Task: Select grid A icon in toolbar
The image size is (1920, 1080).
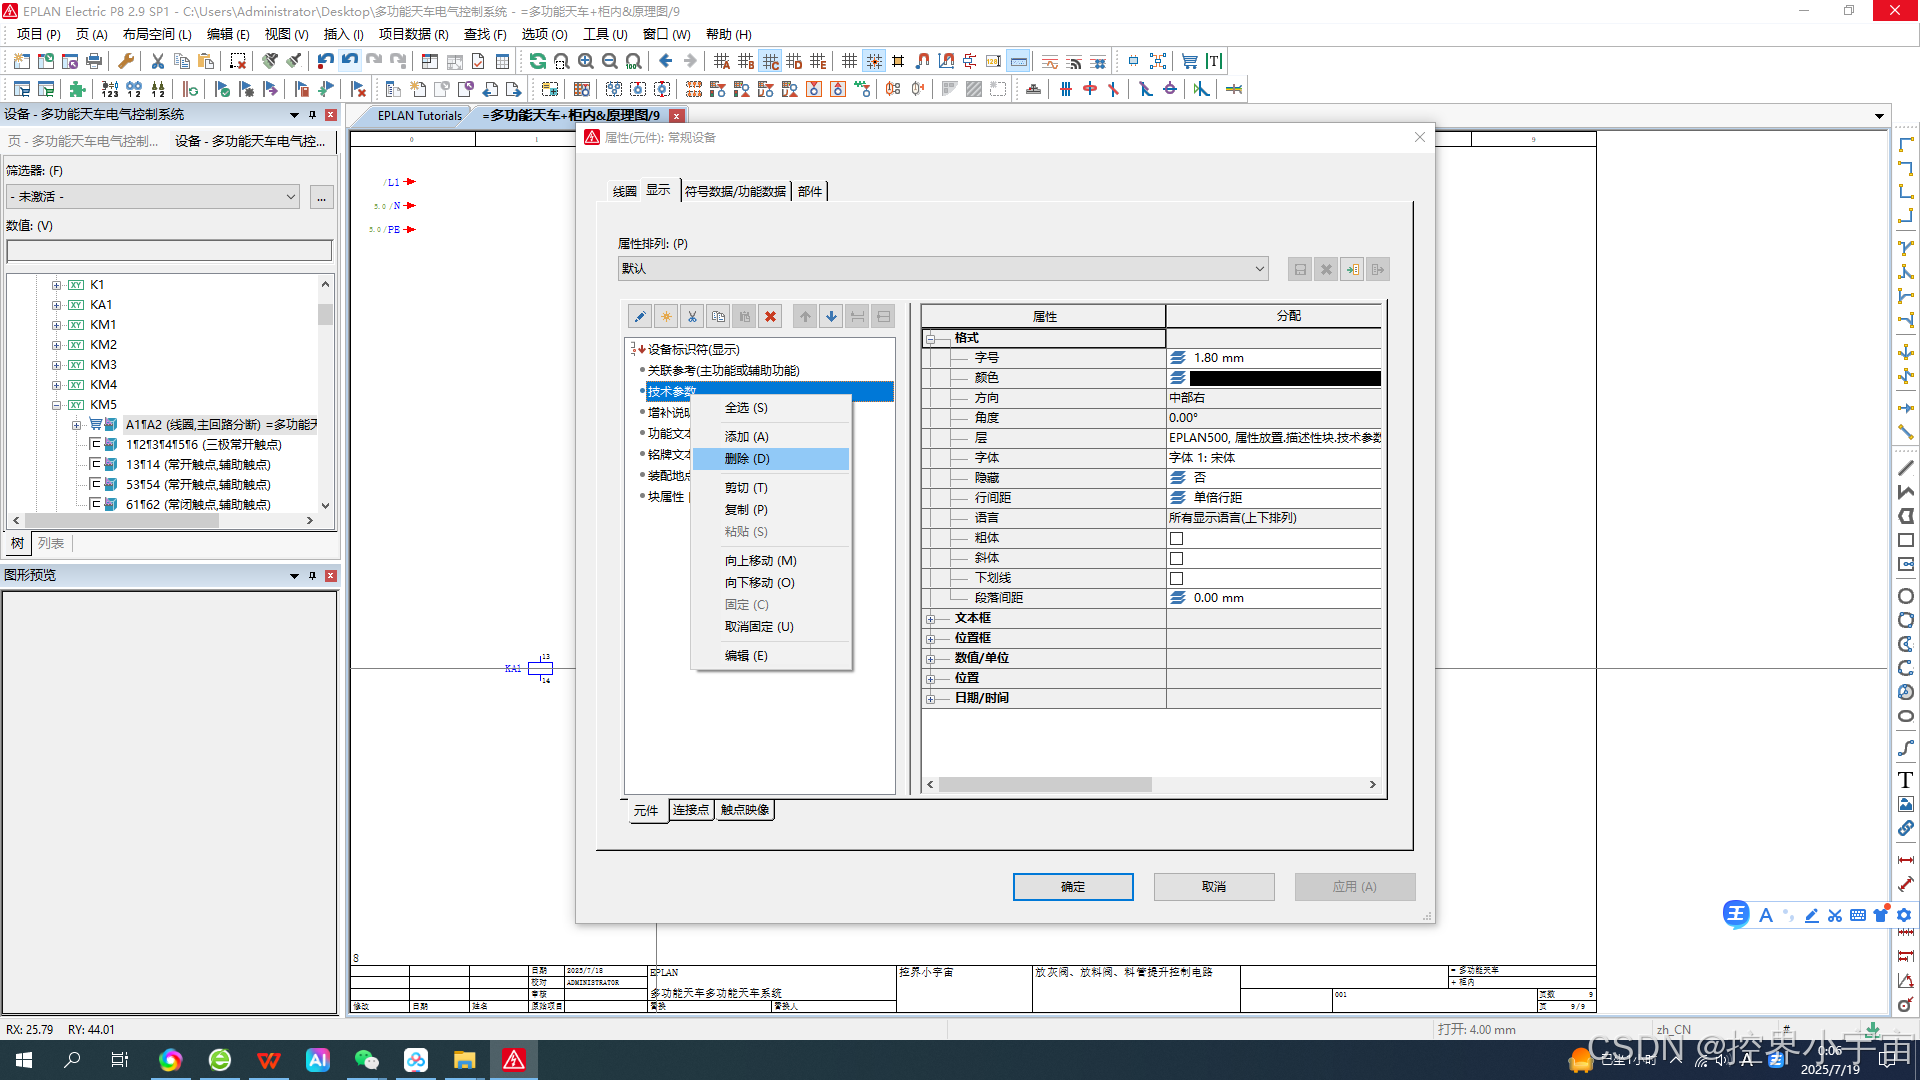Action: pyautogui.click(x=721, y=61)
